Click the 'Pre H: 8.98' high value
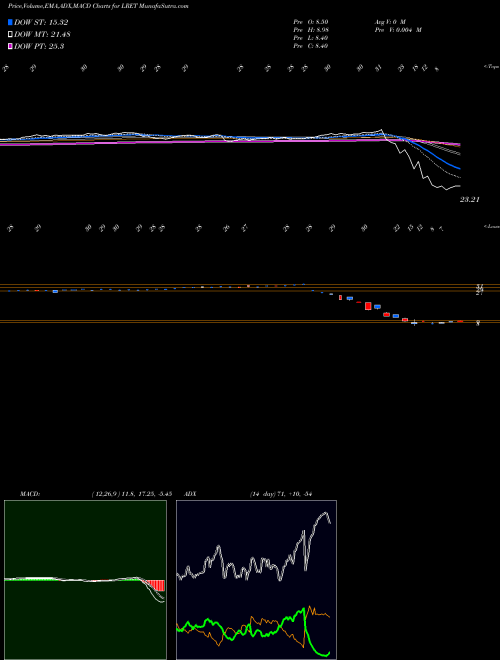Screen dimensions: 500x660 point(311,30)
